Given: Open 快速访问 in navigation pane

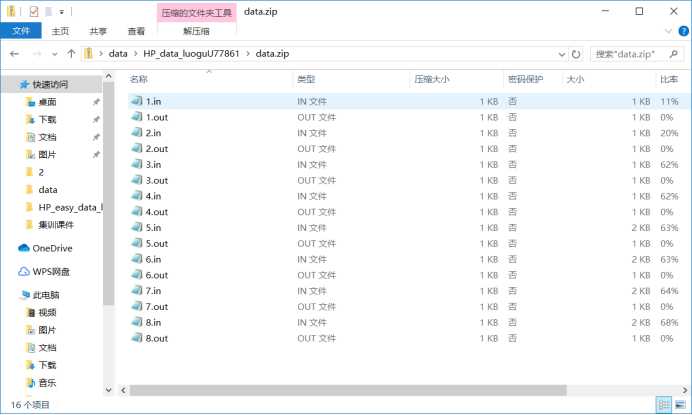Looking at the screenshot, I should click(x=50, y=84).
